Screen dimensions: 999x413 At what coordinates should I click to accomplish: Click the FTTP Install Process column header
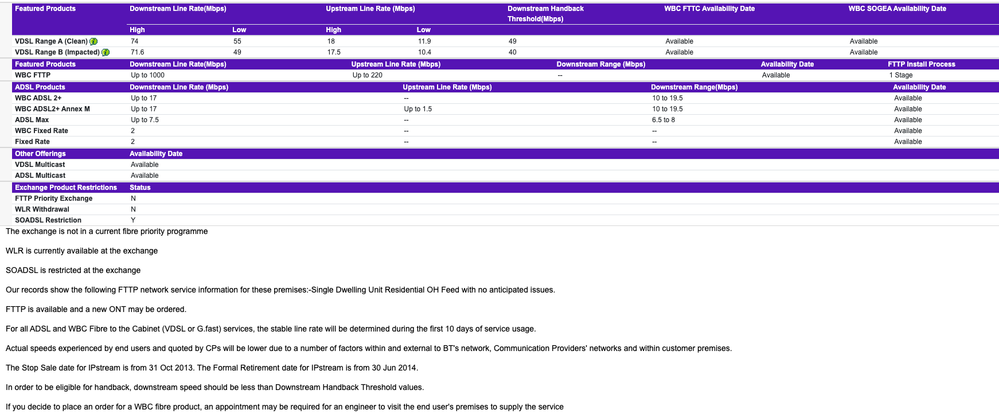pyautogui.click(x=921, y=64)
